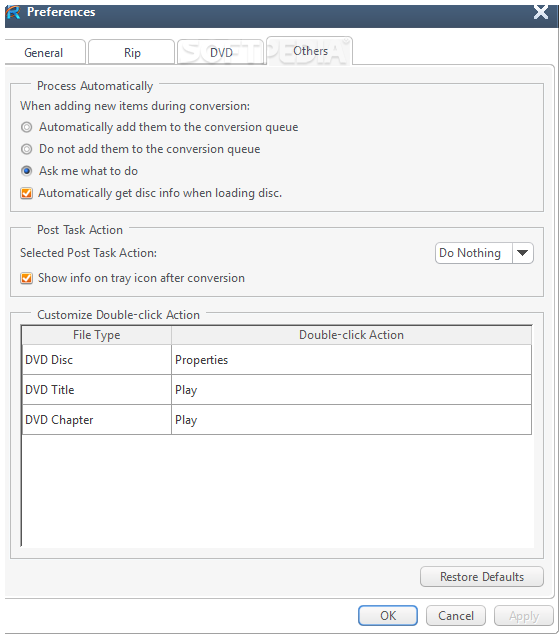The width and height of the screenshot is (559, 634).
Task: Cancel the Preferences changes
Action: 456,615
